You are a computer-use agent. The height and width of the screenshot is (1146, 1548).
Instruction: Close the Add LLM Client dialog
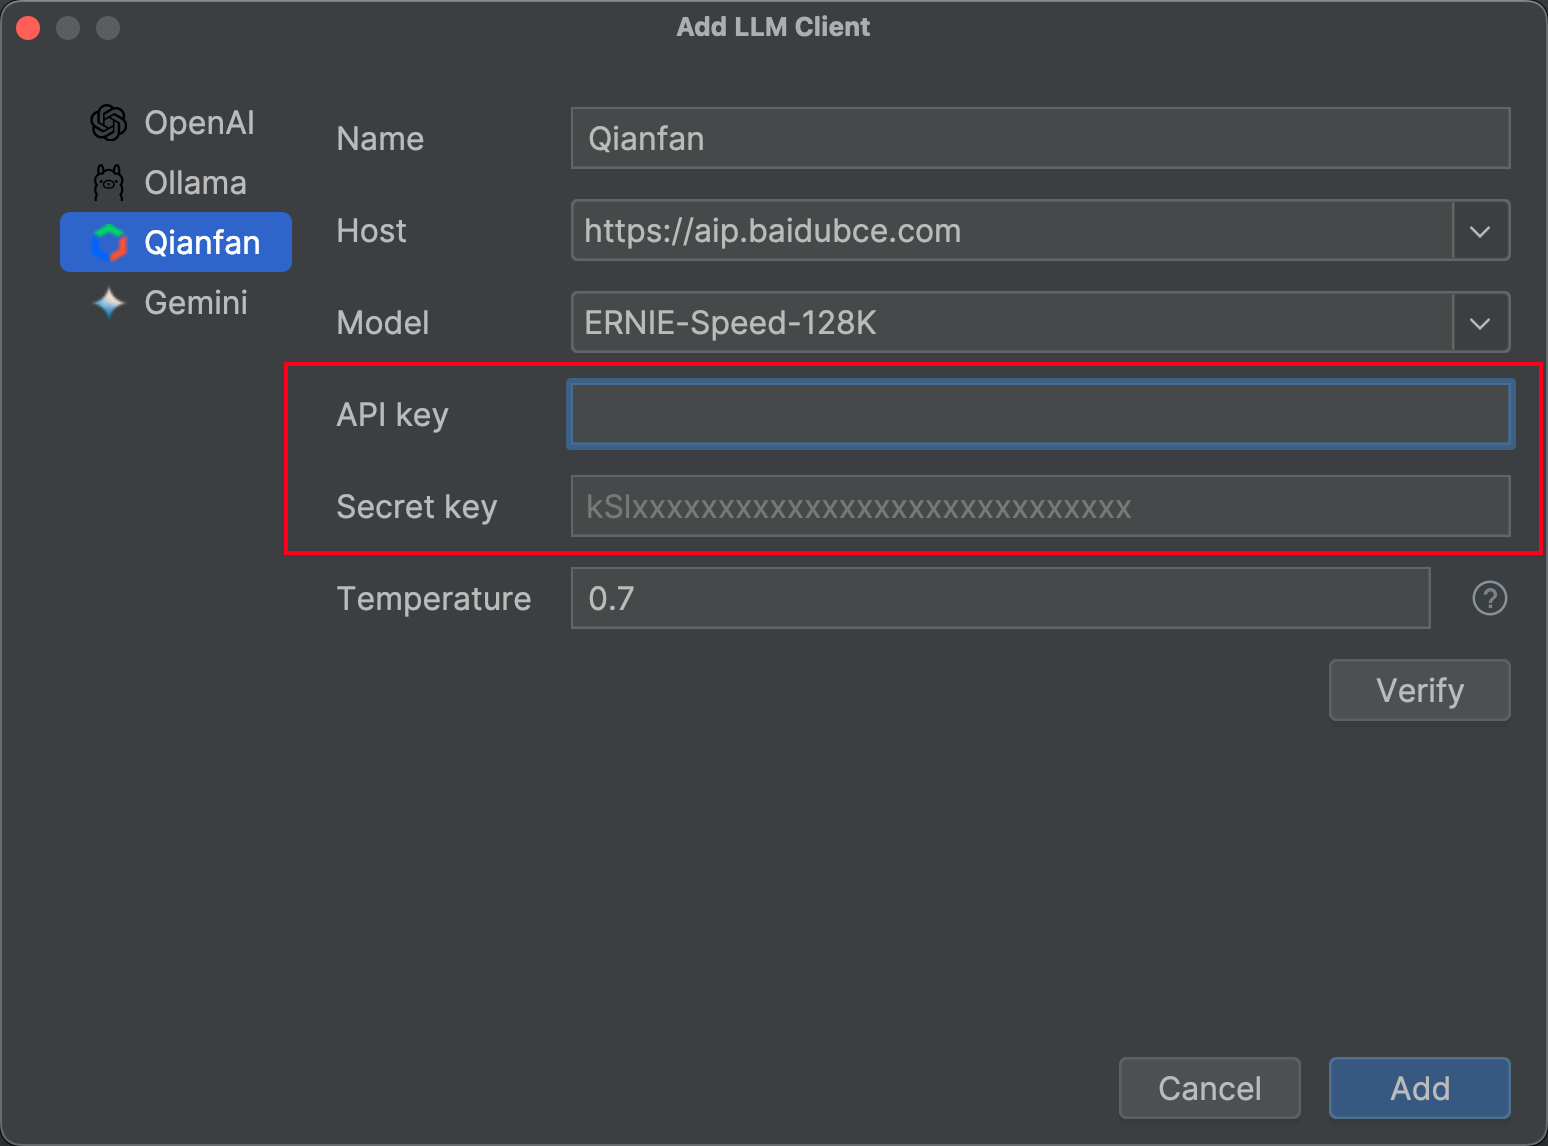click(28, 28)
